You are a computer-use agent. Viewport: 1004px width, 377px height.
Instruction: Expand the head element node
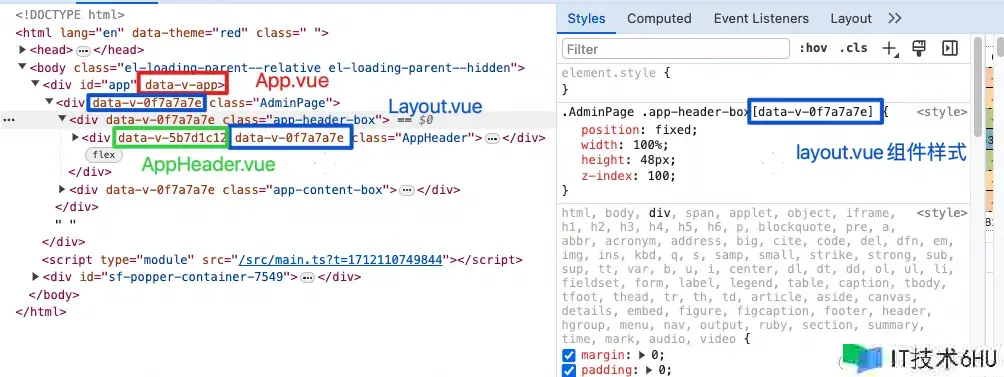22,50
